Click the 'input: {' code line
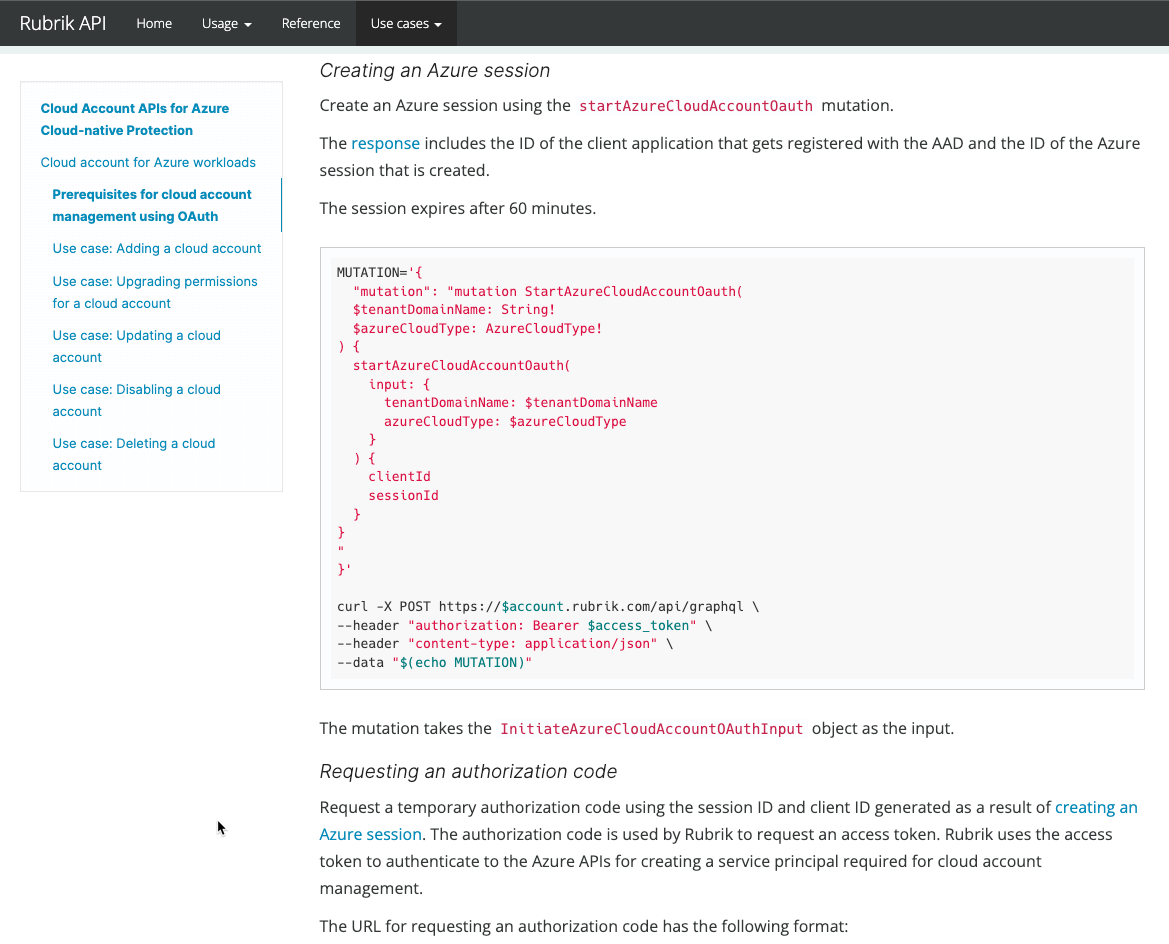The image size is (1169, 944). pos(400,384)
